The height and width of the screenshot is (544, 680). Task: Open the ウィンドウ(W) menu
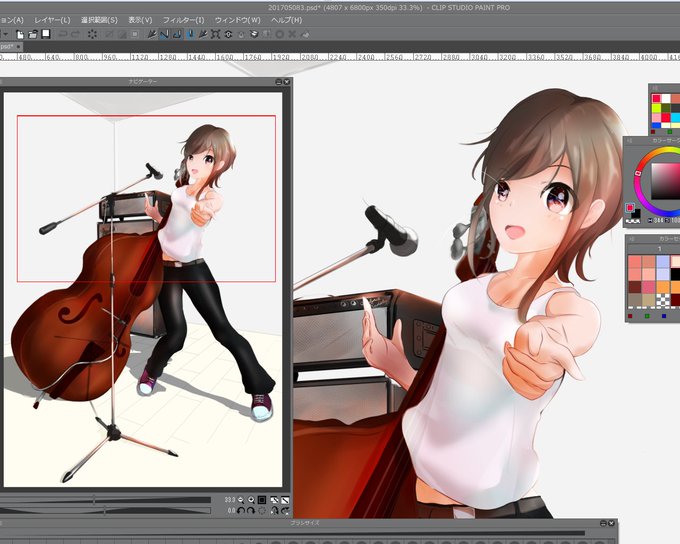point(238,20)
